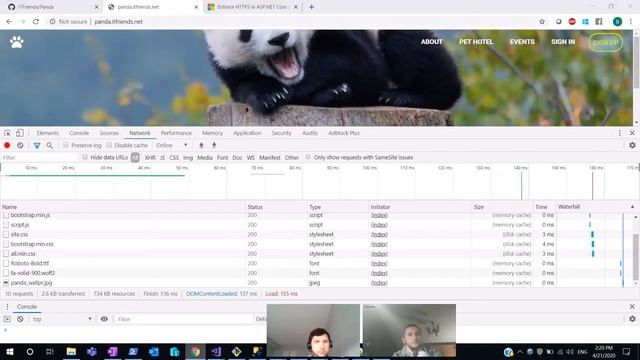640x360 pixels.
Task: Click the console Filter input
Action: (184, 319)
